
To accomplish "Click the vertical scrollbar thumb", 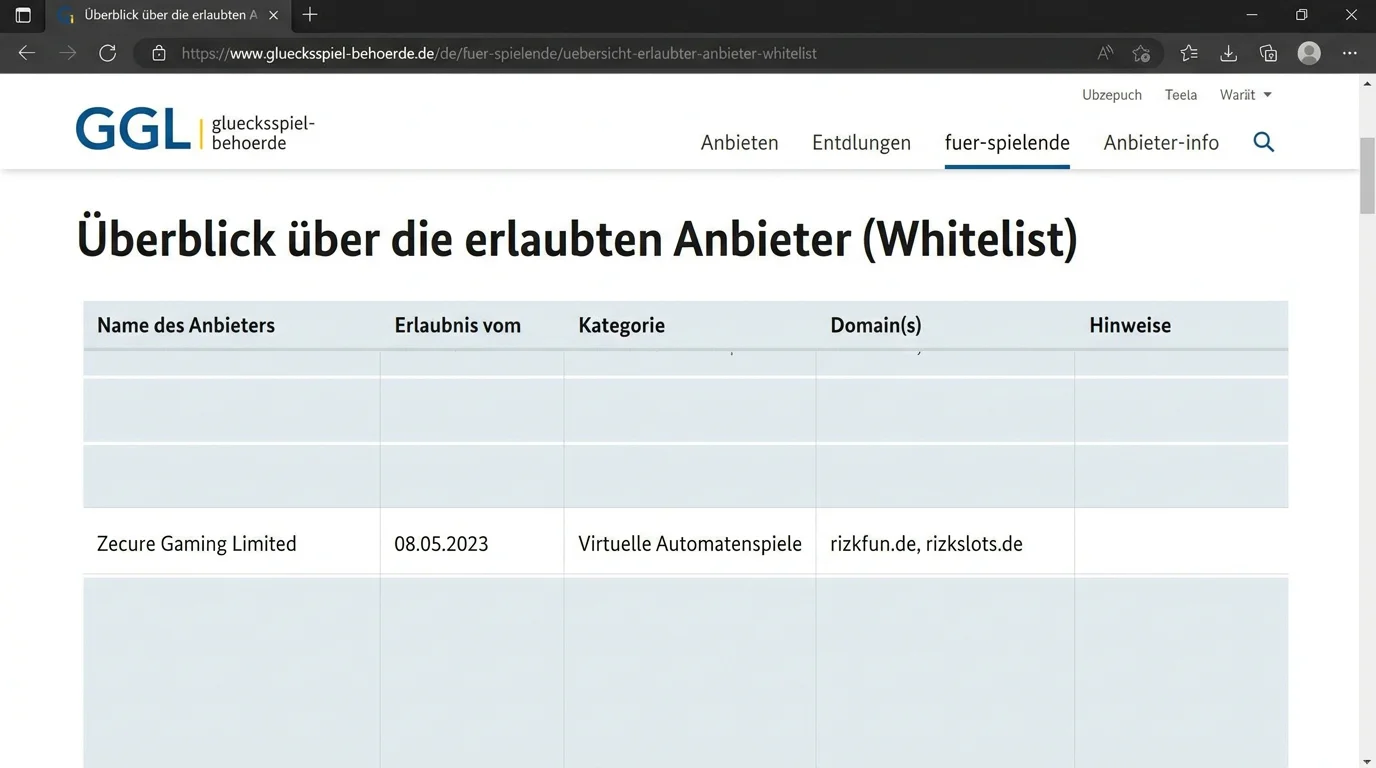I will pyautogui.click(x=1367, y=175).
